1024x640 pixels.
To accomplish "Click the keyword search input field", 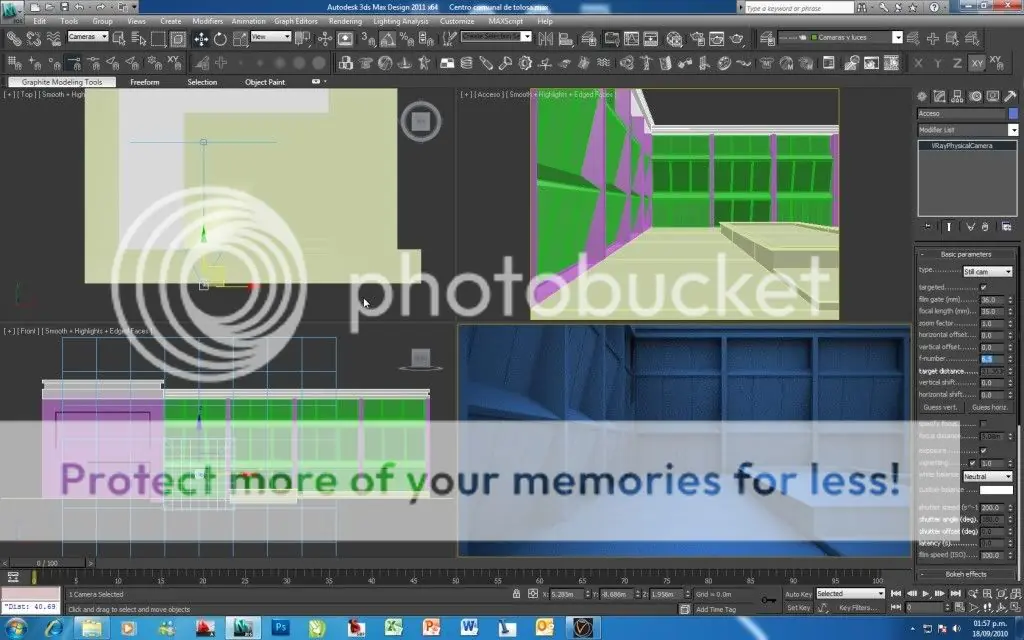I will pyautogui.click(x=798, y=8).
